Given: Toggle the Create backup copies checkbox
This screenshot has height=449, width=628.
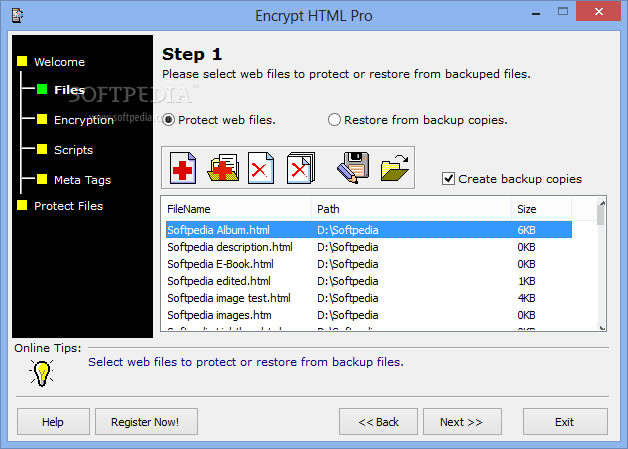Looking at the screenshot, I should click(x=448, y=179).
